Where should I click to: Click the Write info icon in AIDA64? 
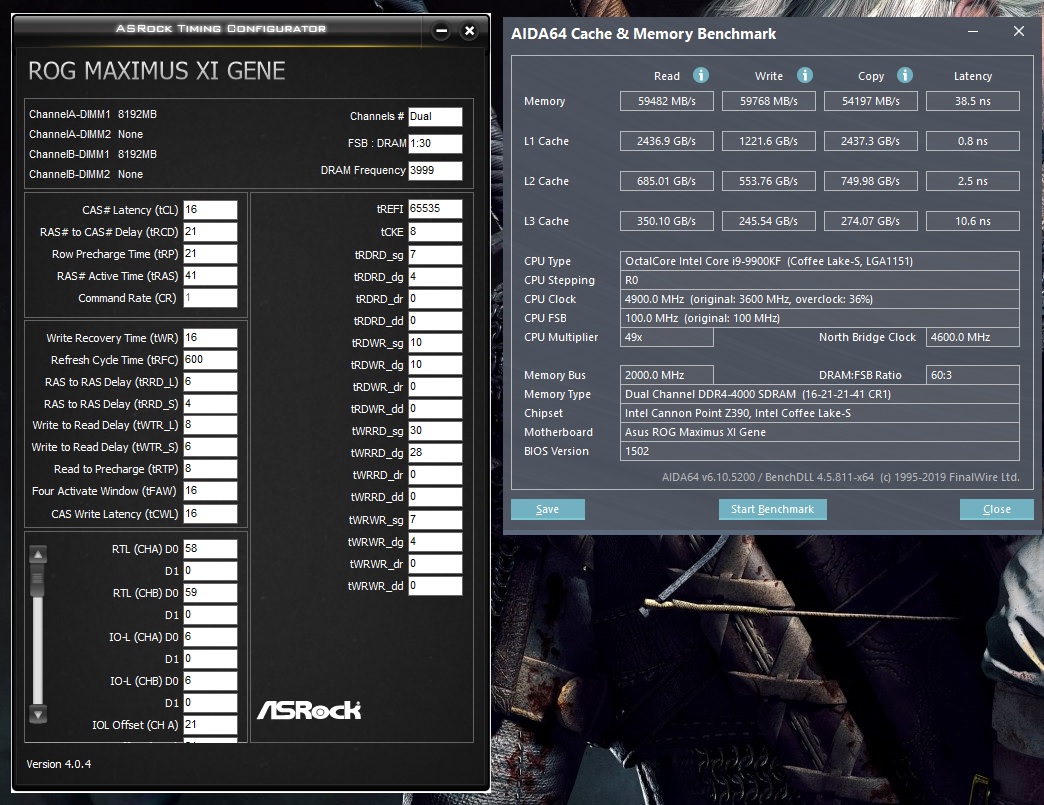804,75
